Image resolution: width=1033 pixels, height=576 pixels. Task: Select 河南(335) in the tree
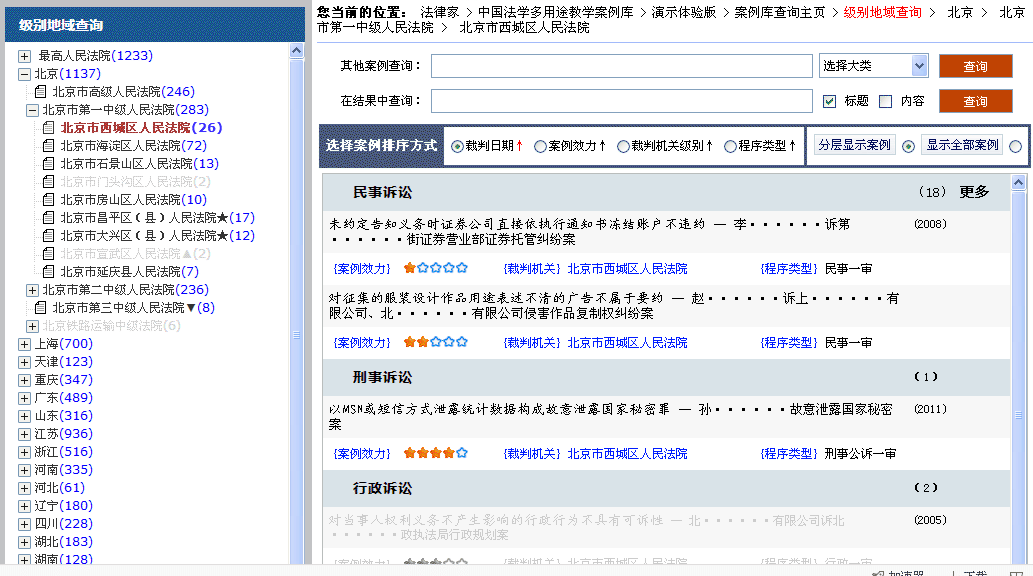(63, 470)
